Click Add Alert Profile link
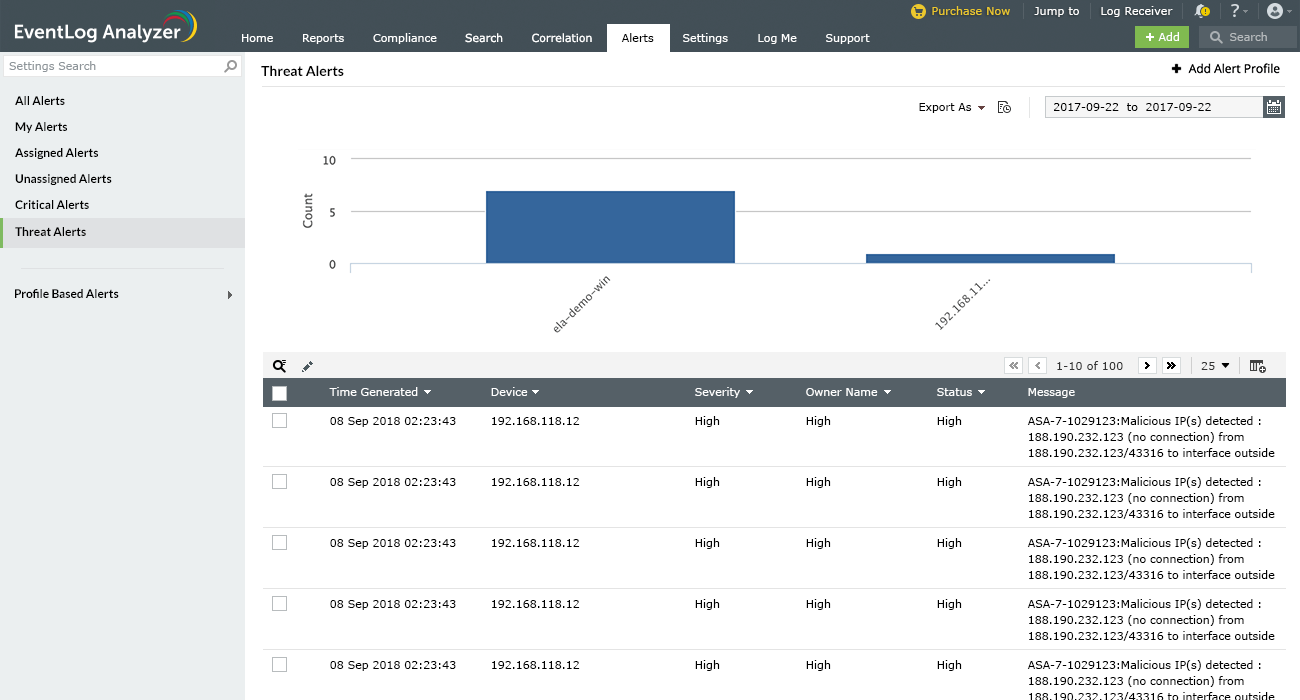Screen dimensions: 1300x700 tap(1225, 69)
